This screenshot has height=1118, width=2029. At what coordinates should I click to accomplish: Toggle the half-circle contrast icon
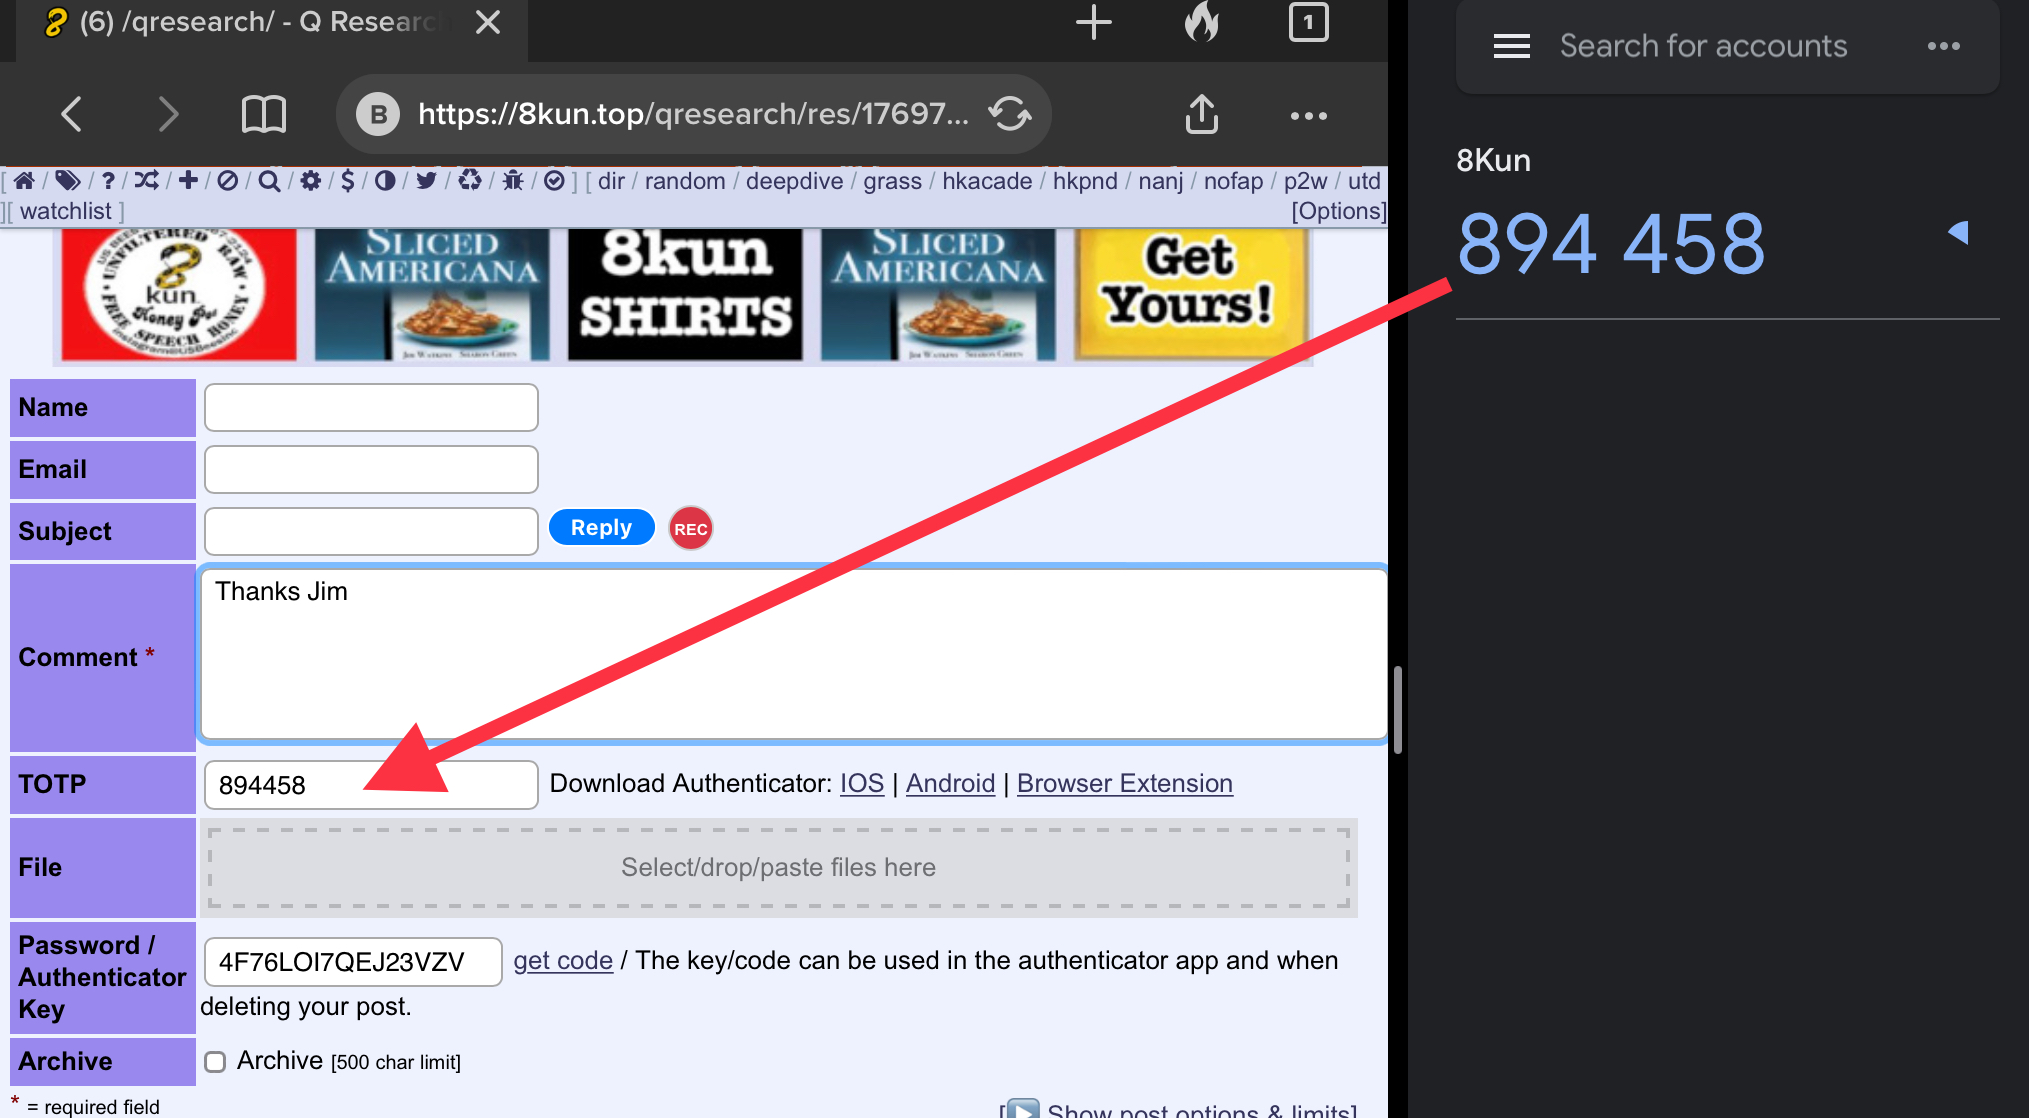385,181
